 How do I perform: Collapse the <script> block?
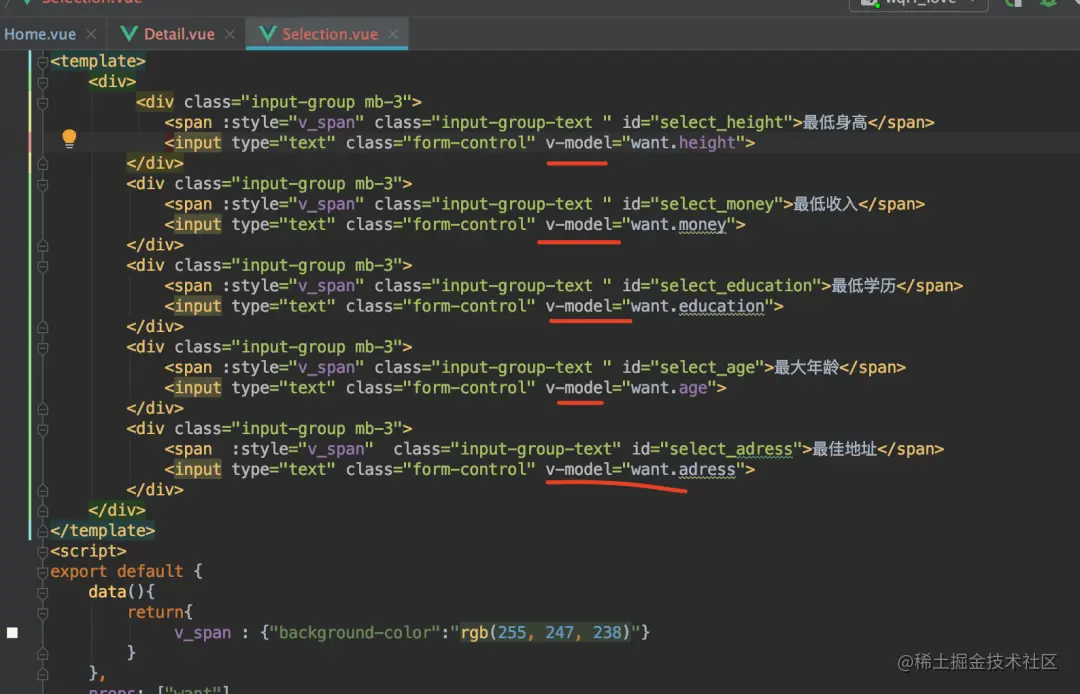point(43,552)
